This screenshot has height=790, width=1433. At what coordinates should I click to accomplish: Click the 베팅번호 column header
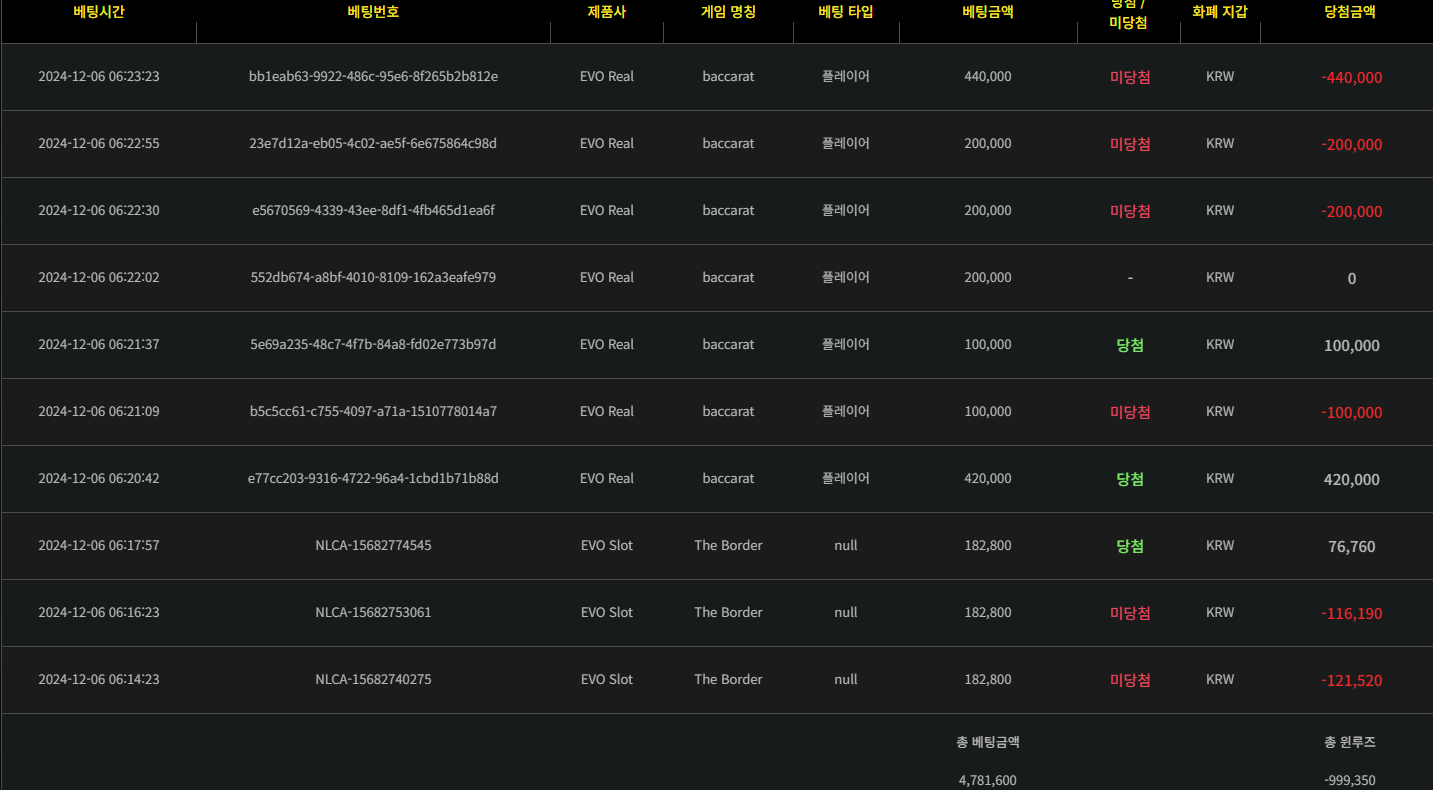373,12
